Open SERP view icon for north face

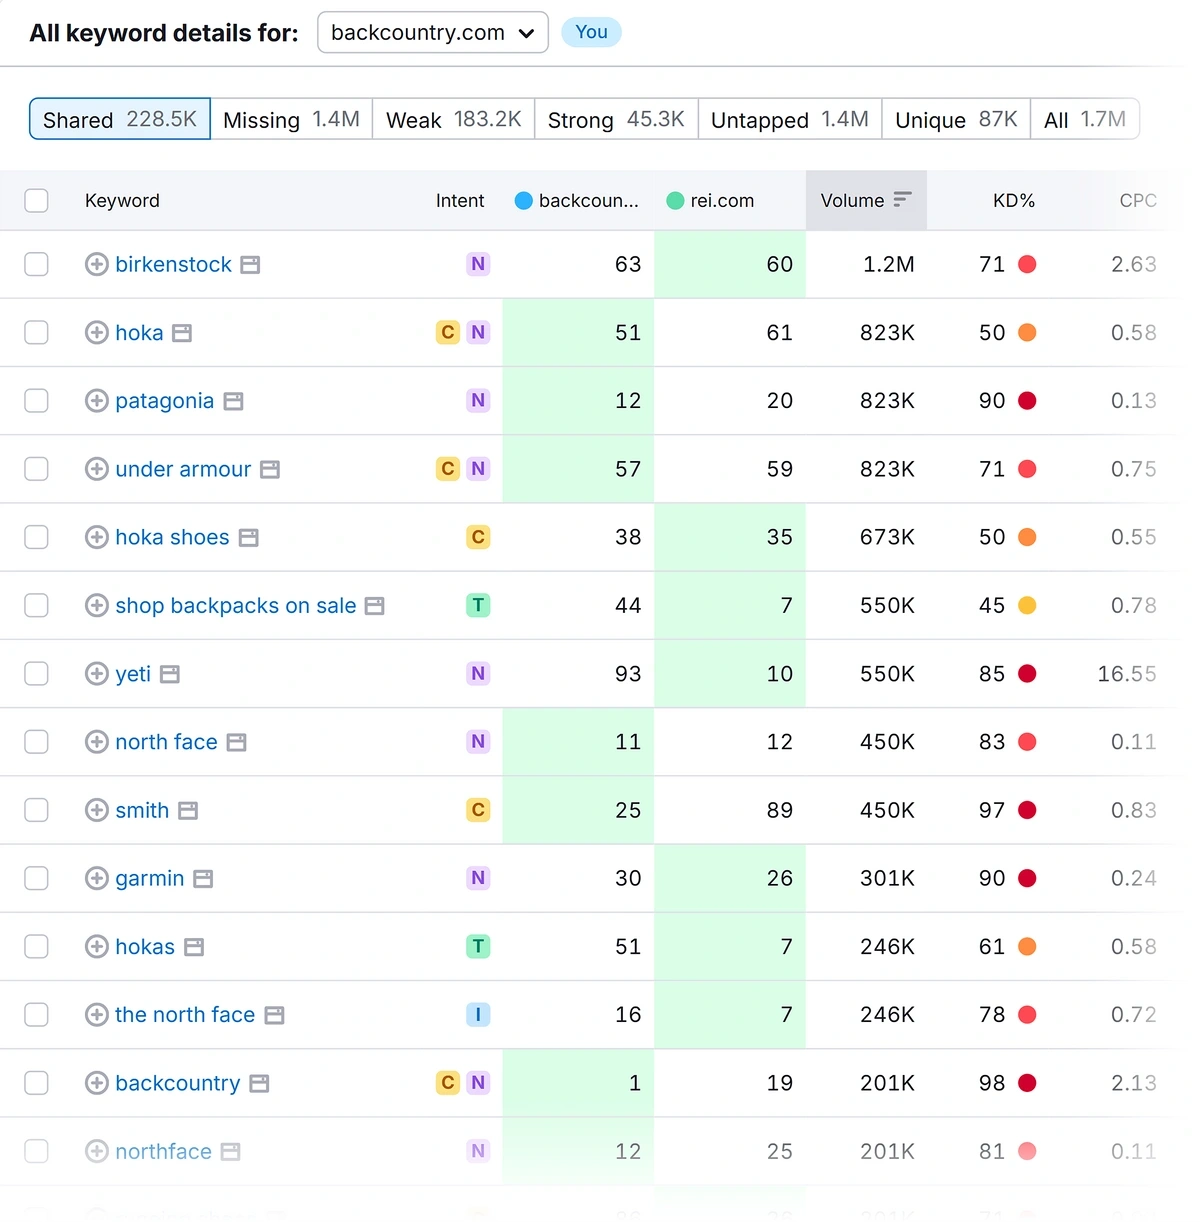click(237, 742)
